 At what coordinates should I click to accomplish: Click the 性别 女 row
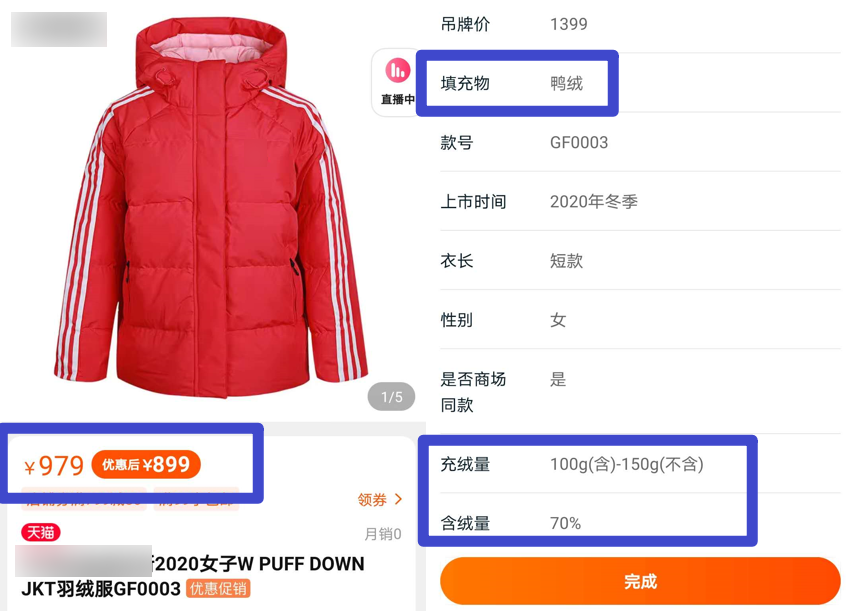(x=640, y=320)
